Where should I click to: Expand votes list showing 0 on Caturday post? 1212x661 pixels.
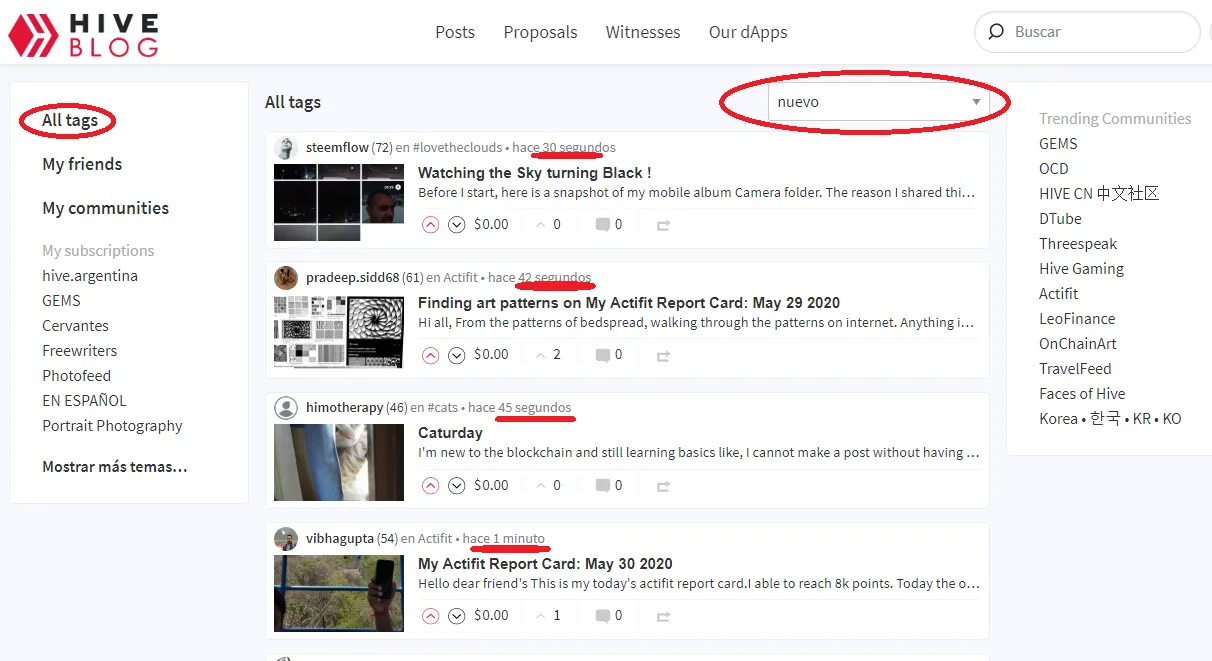click(548, 486)
